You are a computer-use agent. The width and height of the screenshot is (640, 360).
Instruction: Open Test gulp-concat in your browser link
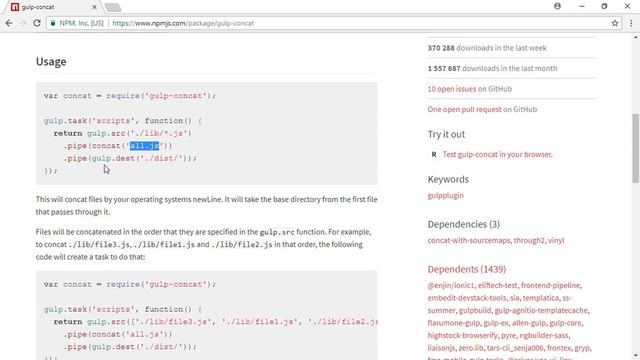(x=498, y=154)
